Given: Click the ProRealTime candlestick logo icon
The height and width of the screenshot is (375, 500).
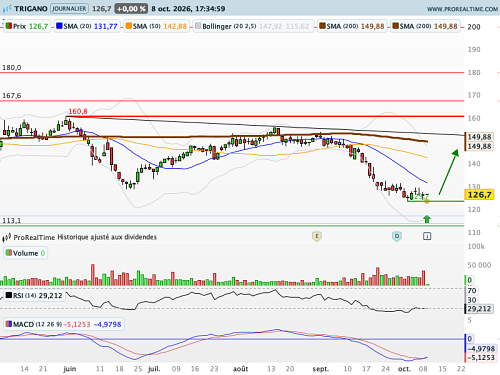Looking at the screenshot, I should tap(7, 237).
